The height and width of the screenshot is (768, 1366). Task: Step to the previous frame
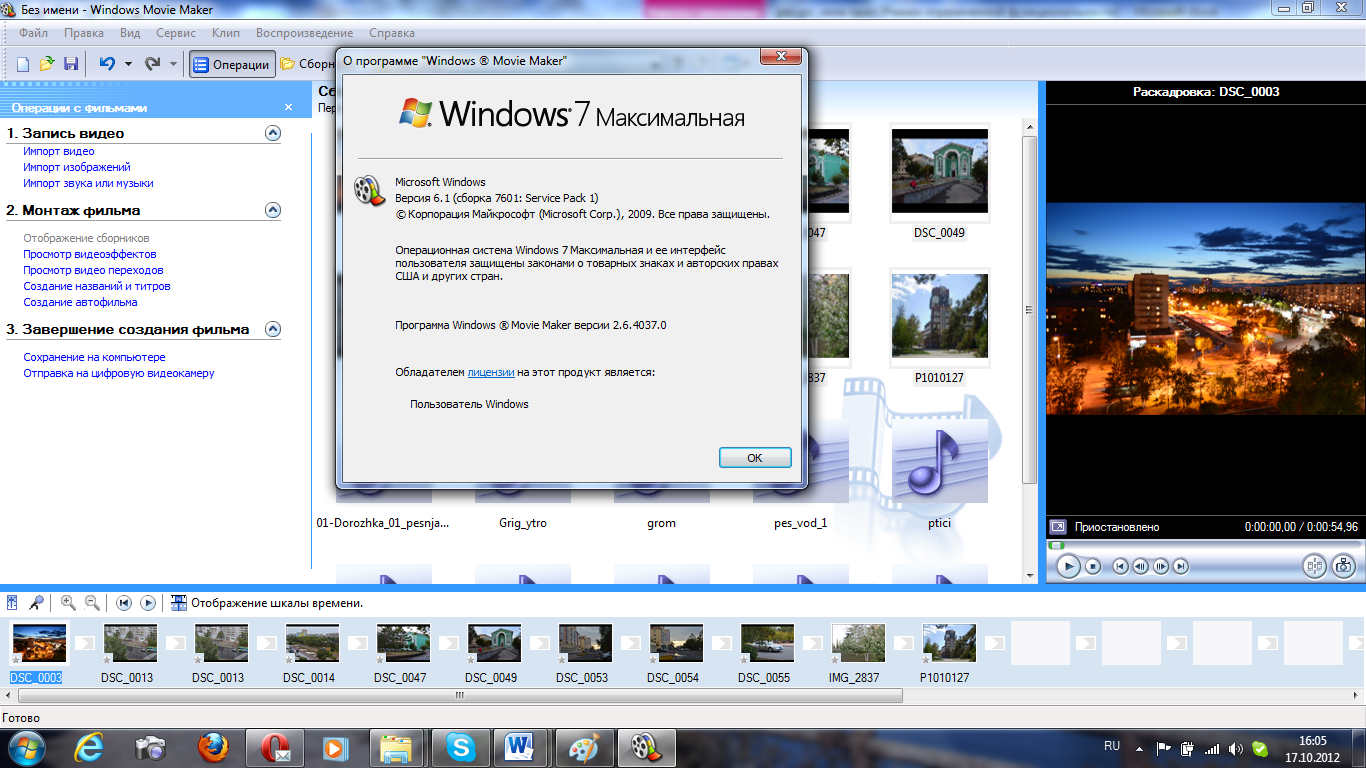[1141, 566]
